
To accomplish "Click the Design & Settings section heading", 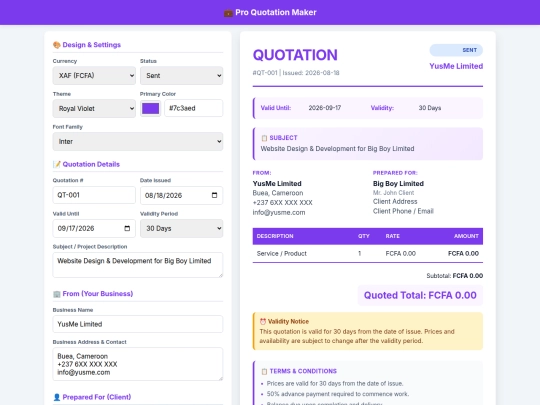I will pyautogui.click(x=92, y=45).
